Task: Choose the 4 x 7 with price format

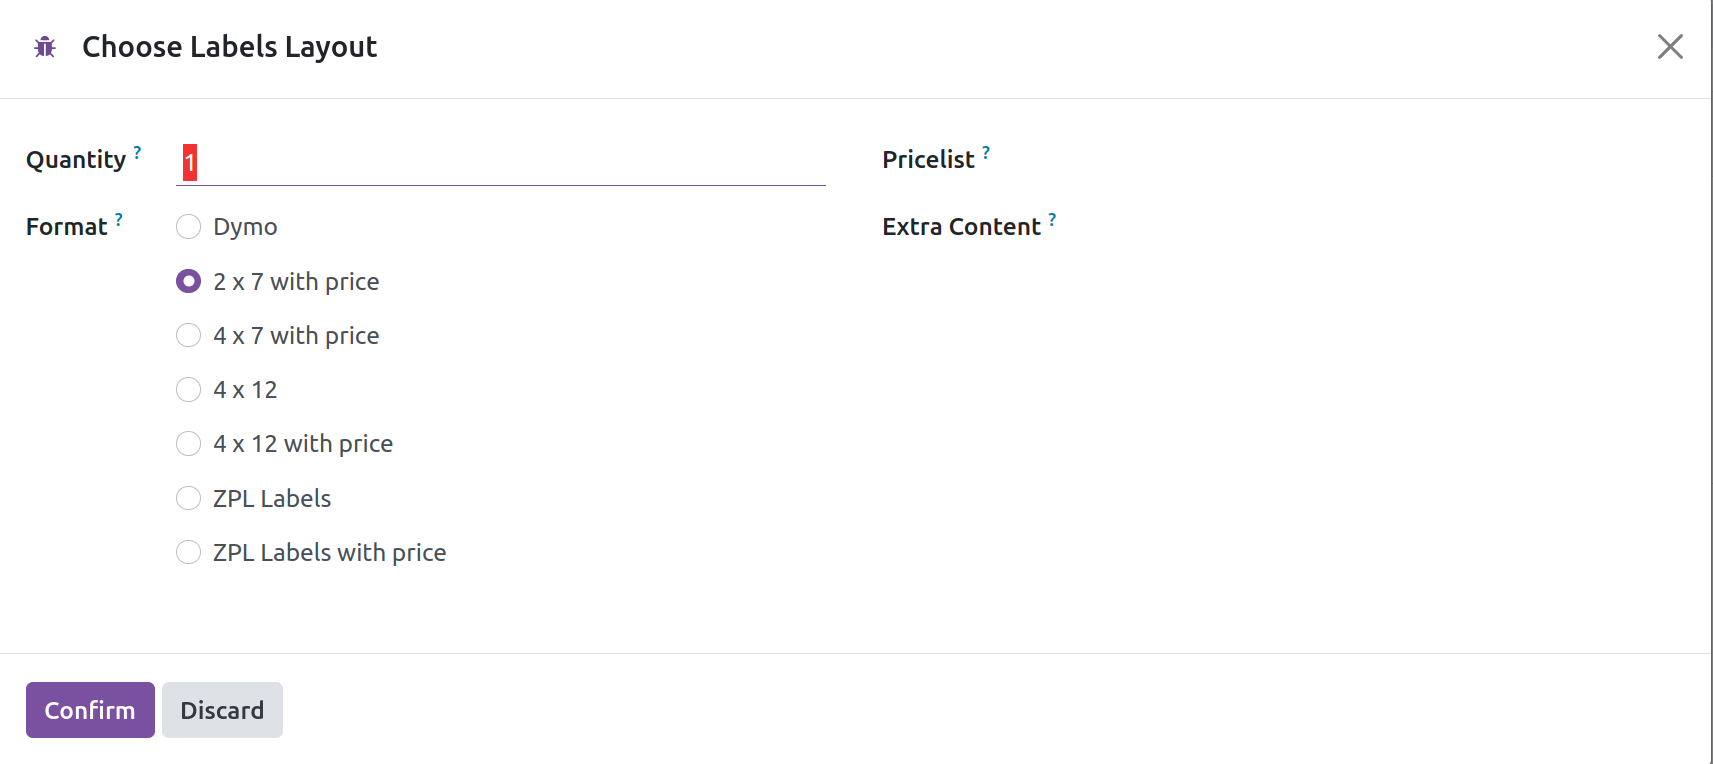Action: click(189, 336)
